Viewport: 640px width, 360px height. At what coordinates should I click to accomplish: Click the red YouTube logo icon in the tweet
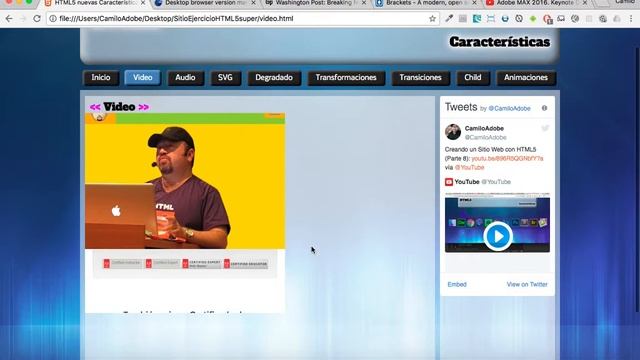click(449, 182)
